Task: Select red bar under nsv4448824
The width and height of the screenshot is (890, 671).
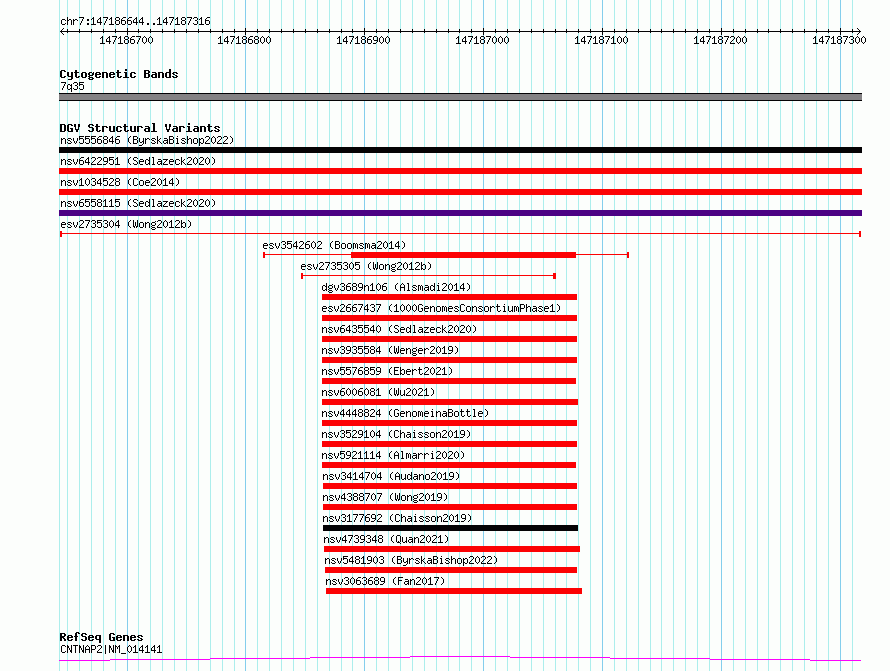Action: coord(449,423)
